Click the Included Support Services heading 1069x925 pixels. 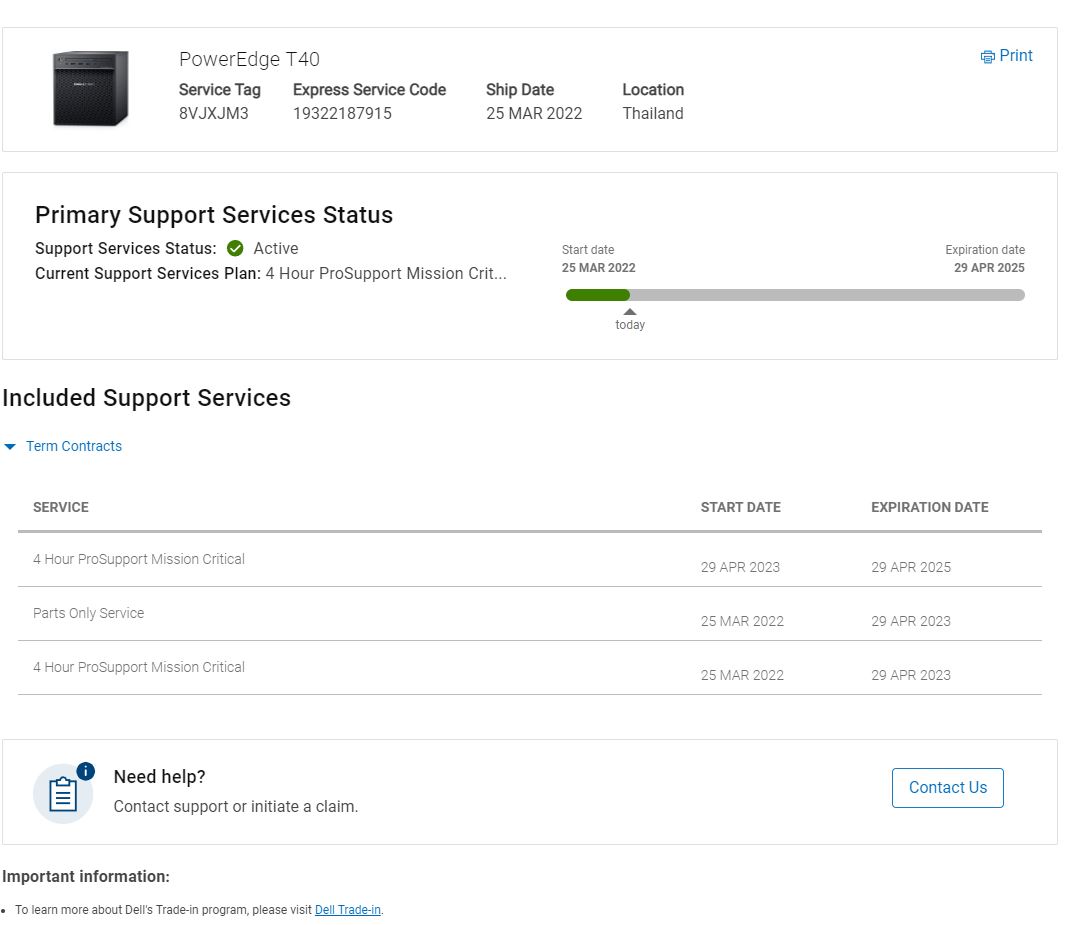click(146, 398)
